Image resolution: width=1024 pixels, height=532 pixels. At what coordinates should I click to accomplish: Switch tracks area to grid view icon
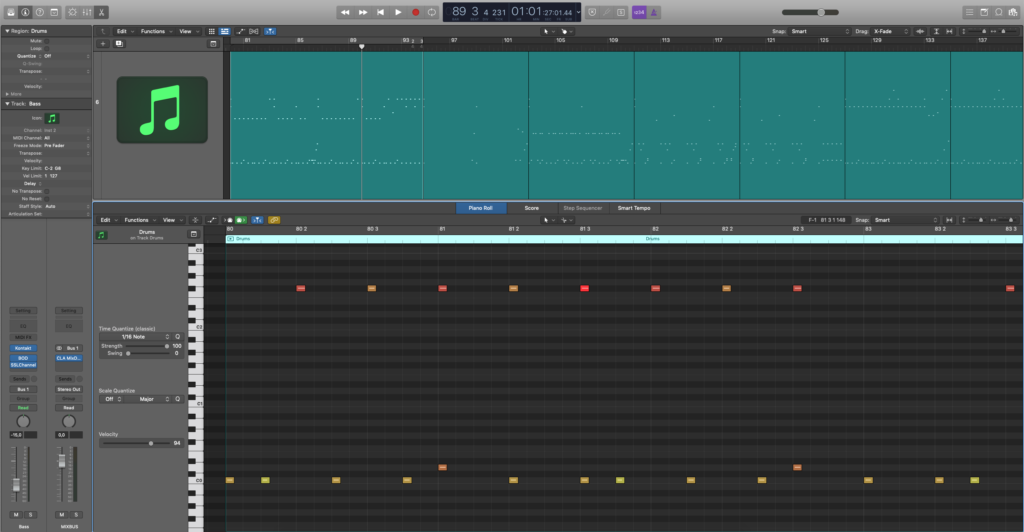coord(212,31)
